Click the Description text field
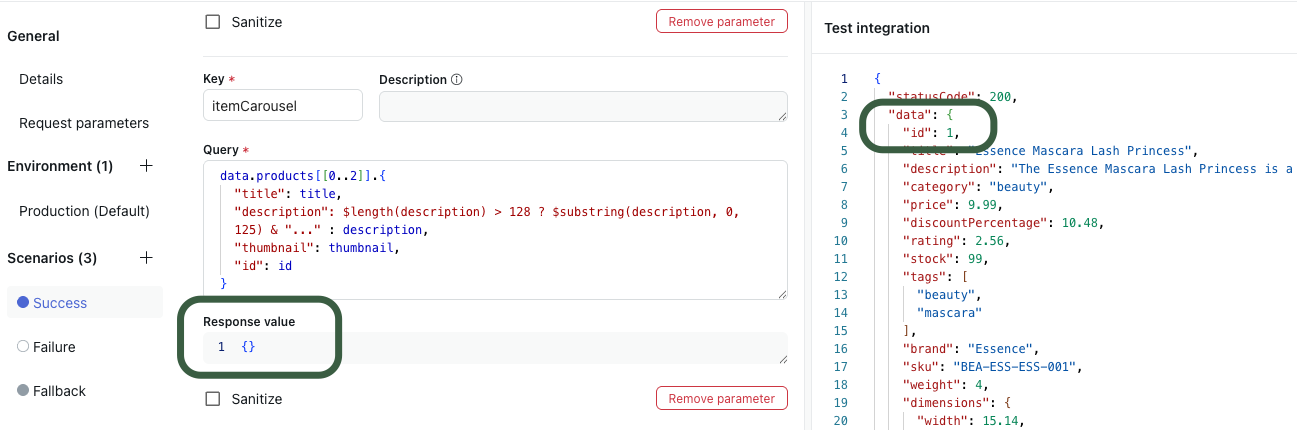This screenshot has height=430, width=1297. pos(582,106)
